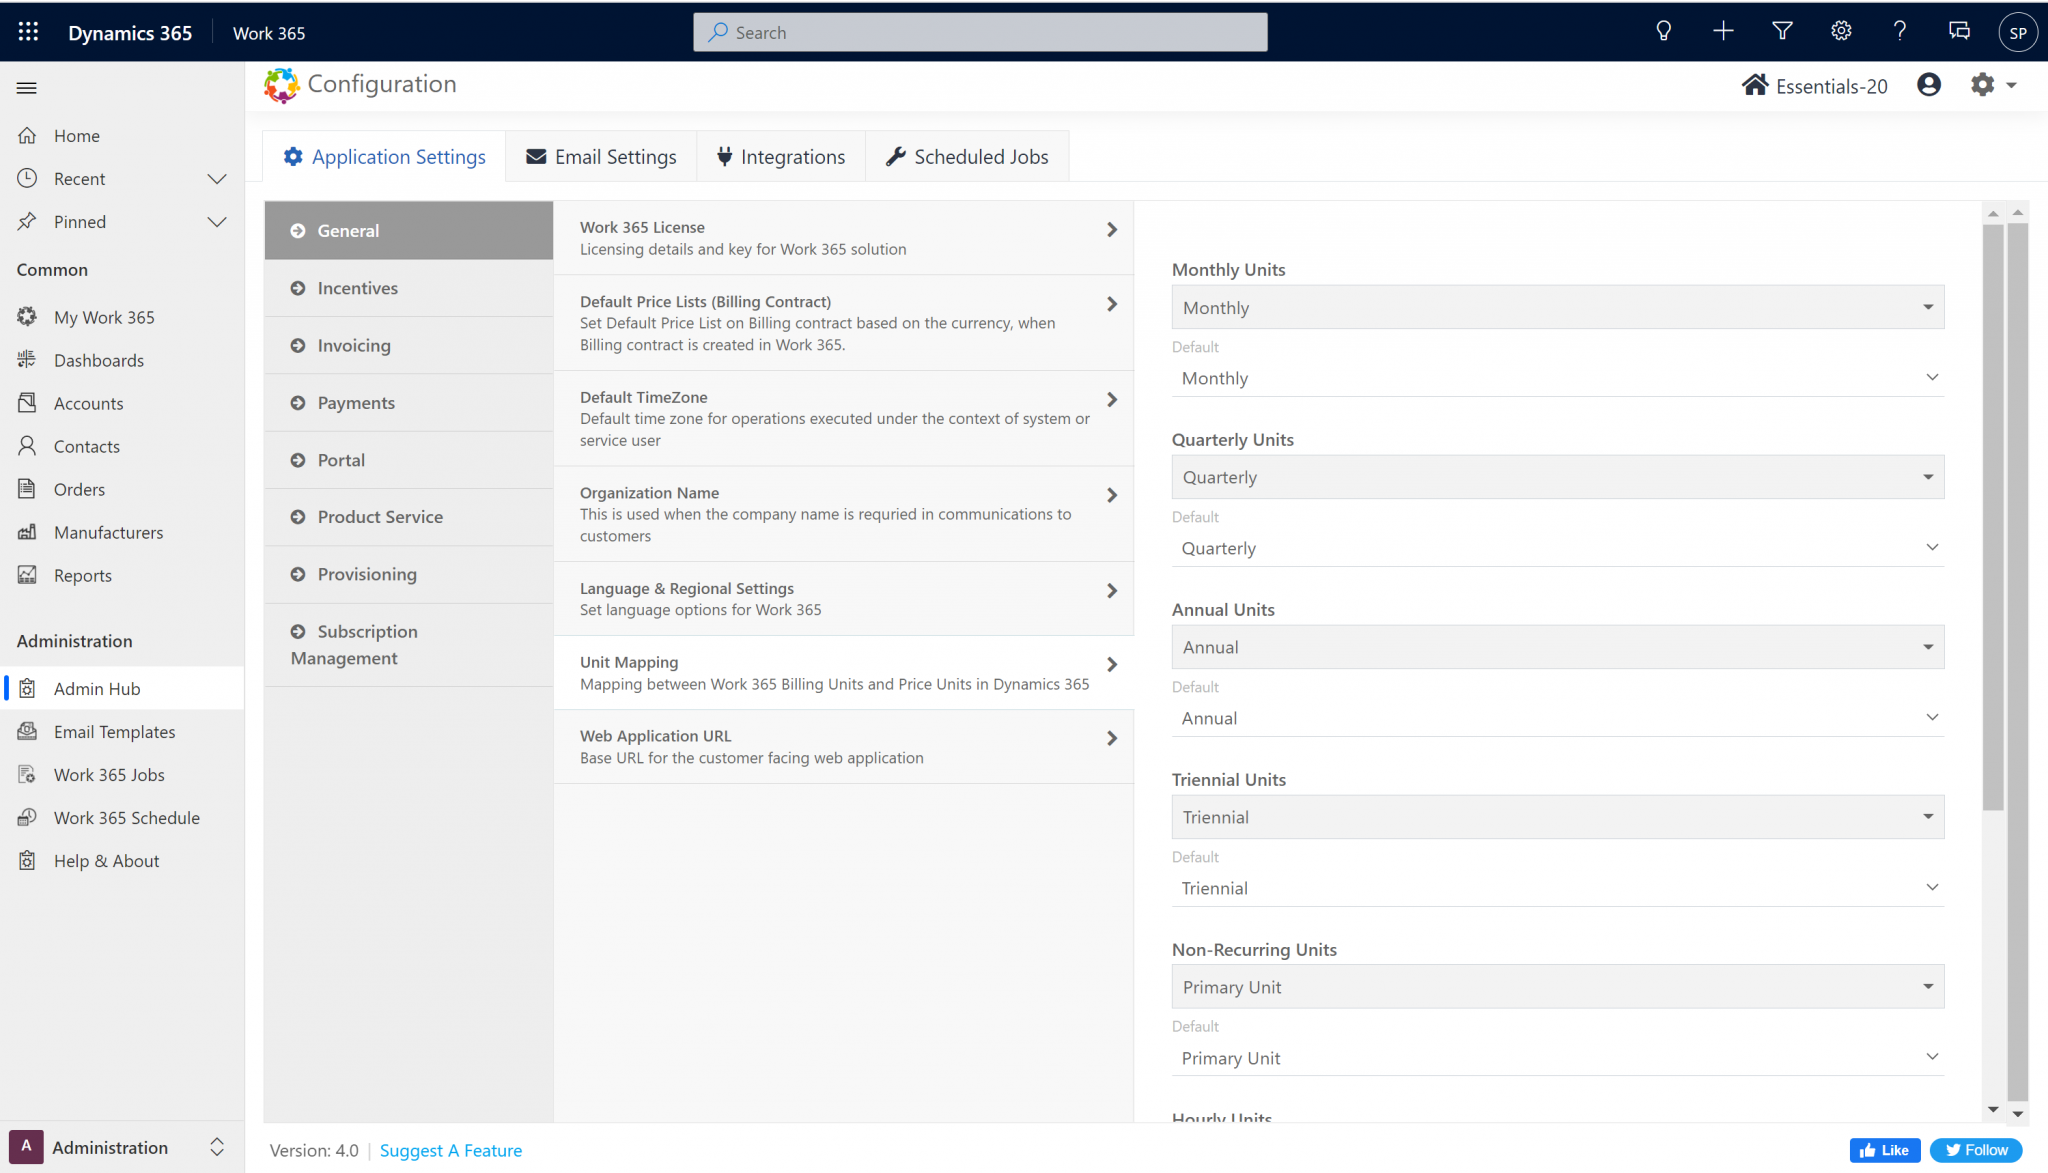Click the advanced find funnel icon
This screenshot has width=2048, height=1173.
click(1782, 32)
